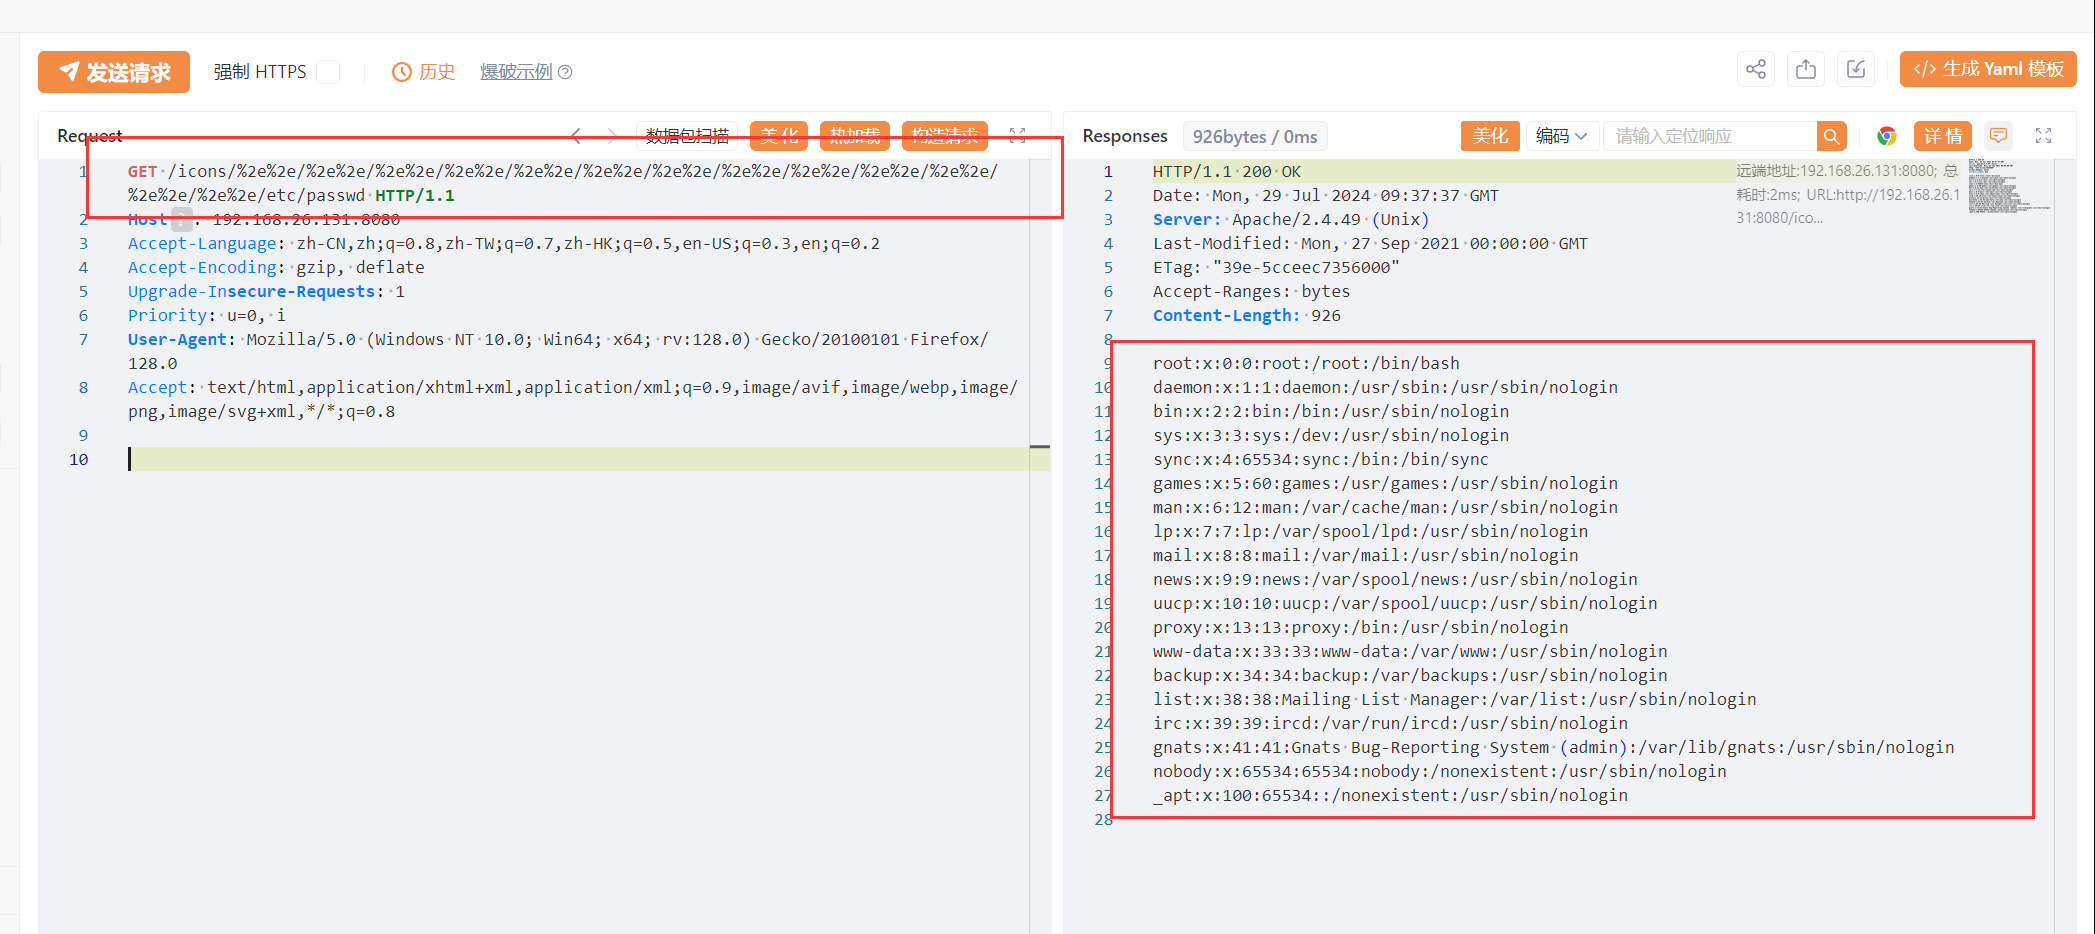Click the gnats Bug-Reporting System passwd line
The width and height of the screenshot is (2095, 934).
[x=1553, y=747]
